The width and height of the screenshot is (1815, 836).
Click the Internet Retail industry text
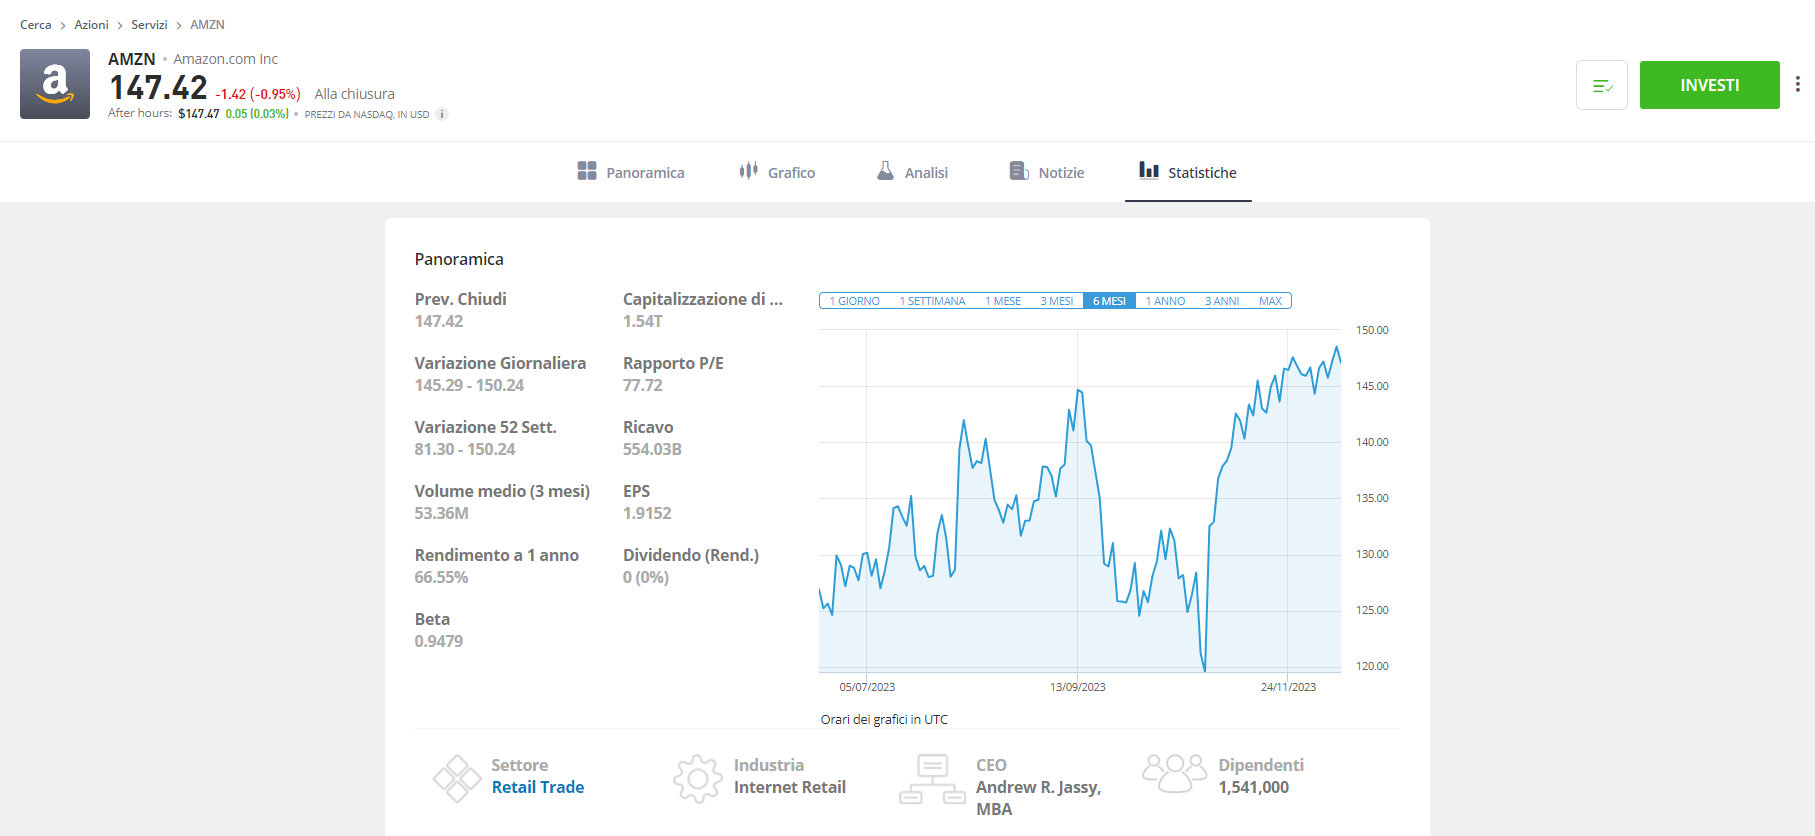coord(790,787)
